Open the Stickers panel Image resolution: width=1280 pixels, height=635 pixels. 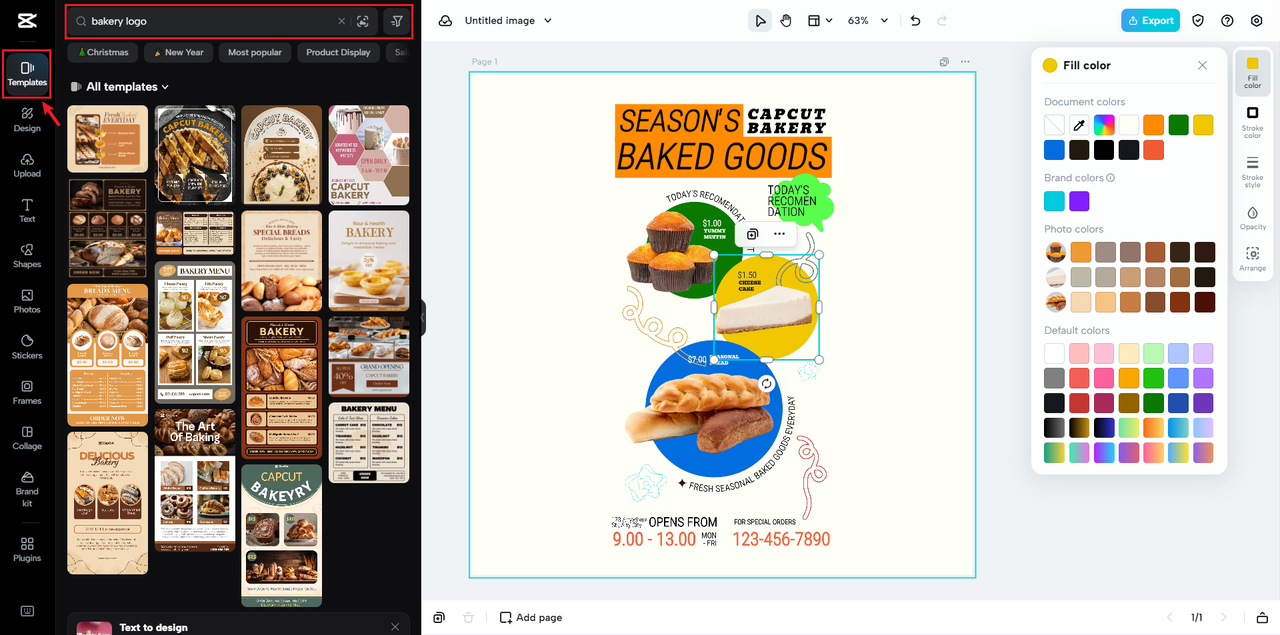point(27,347)
